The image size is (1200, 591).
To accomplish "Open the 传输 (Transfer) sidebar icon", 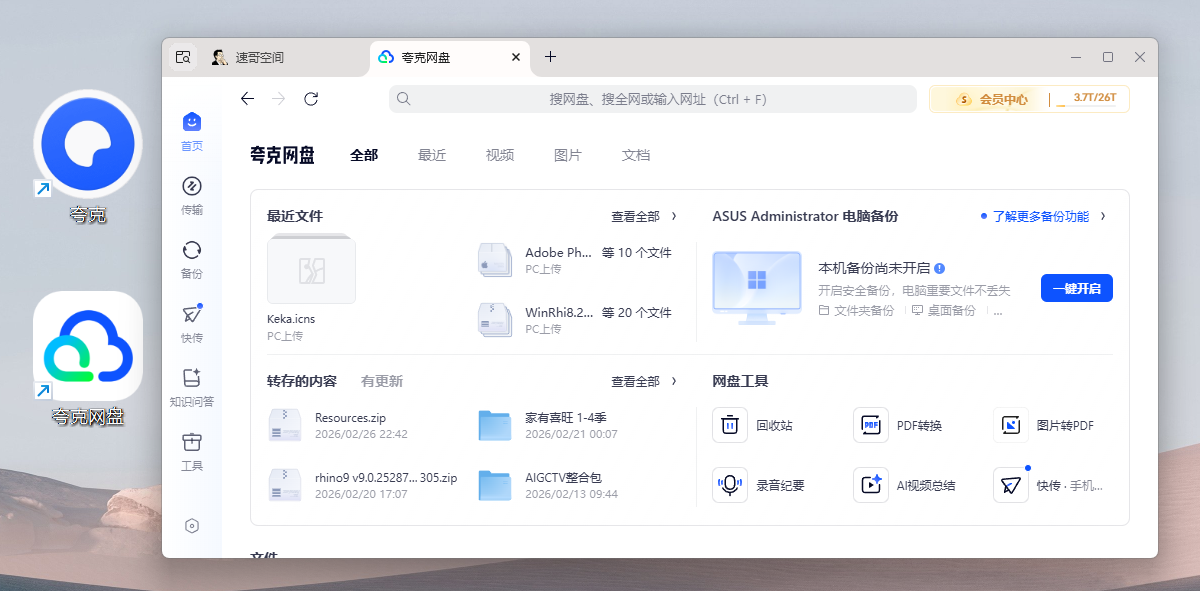I will coord(192,187).
